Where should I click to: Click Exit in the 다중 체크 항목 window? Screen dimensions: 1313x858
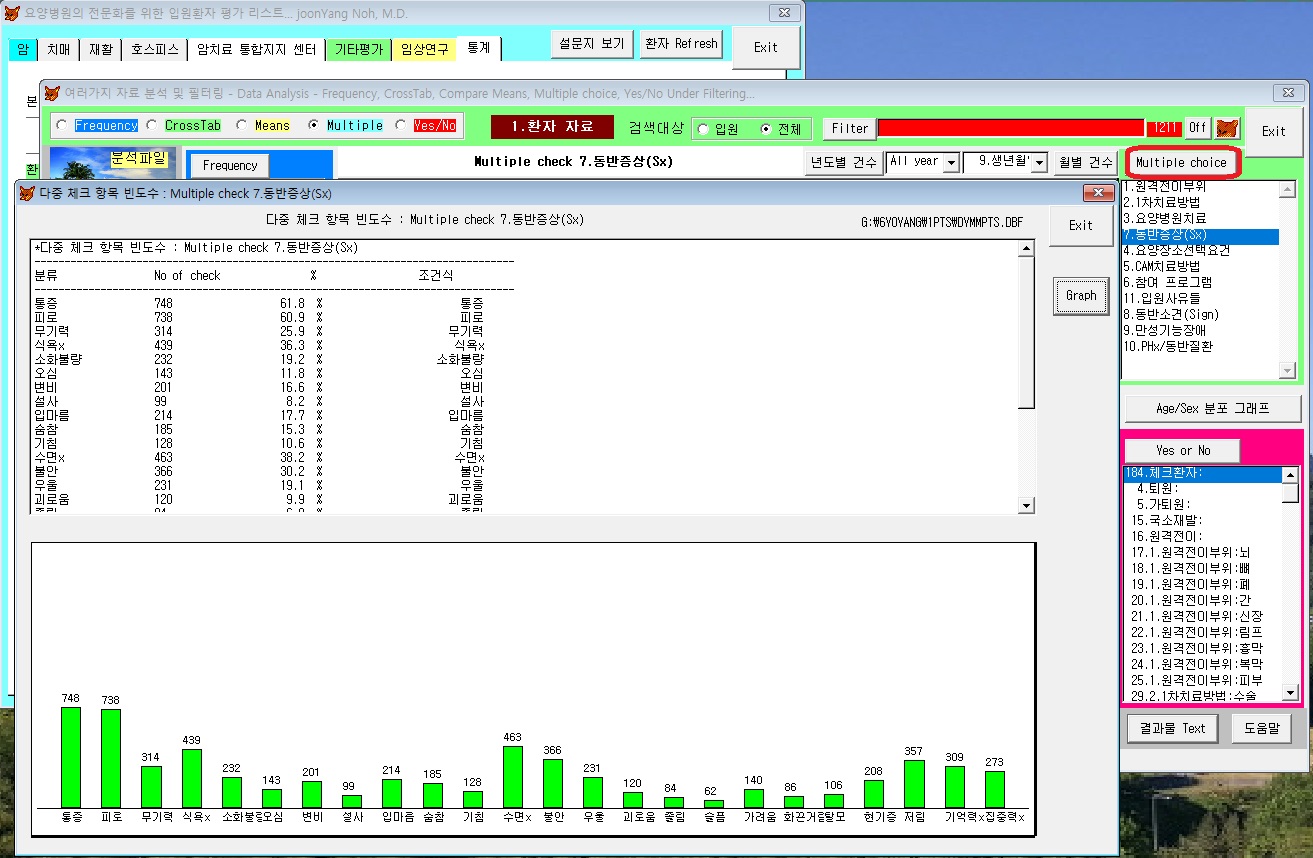pos(1081,225)
